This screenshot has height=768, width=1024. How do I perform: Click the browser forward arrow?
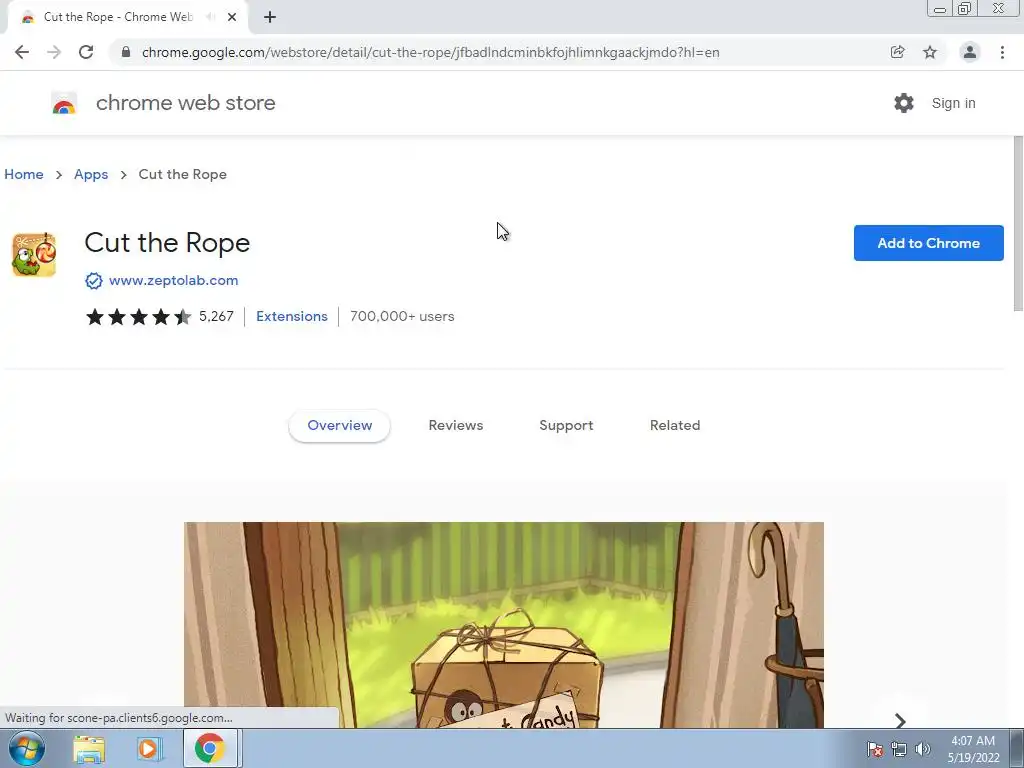pyautogui.click(x=54, y=52)
